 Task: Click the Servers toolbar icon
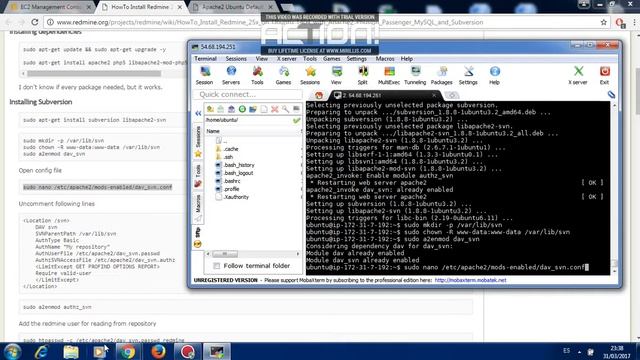231,76
